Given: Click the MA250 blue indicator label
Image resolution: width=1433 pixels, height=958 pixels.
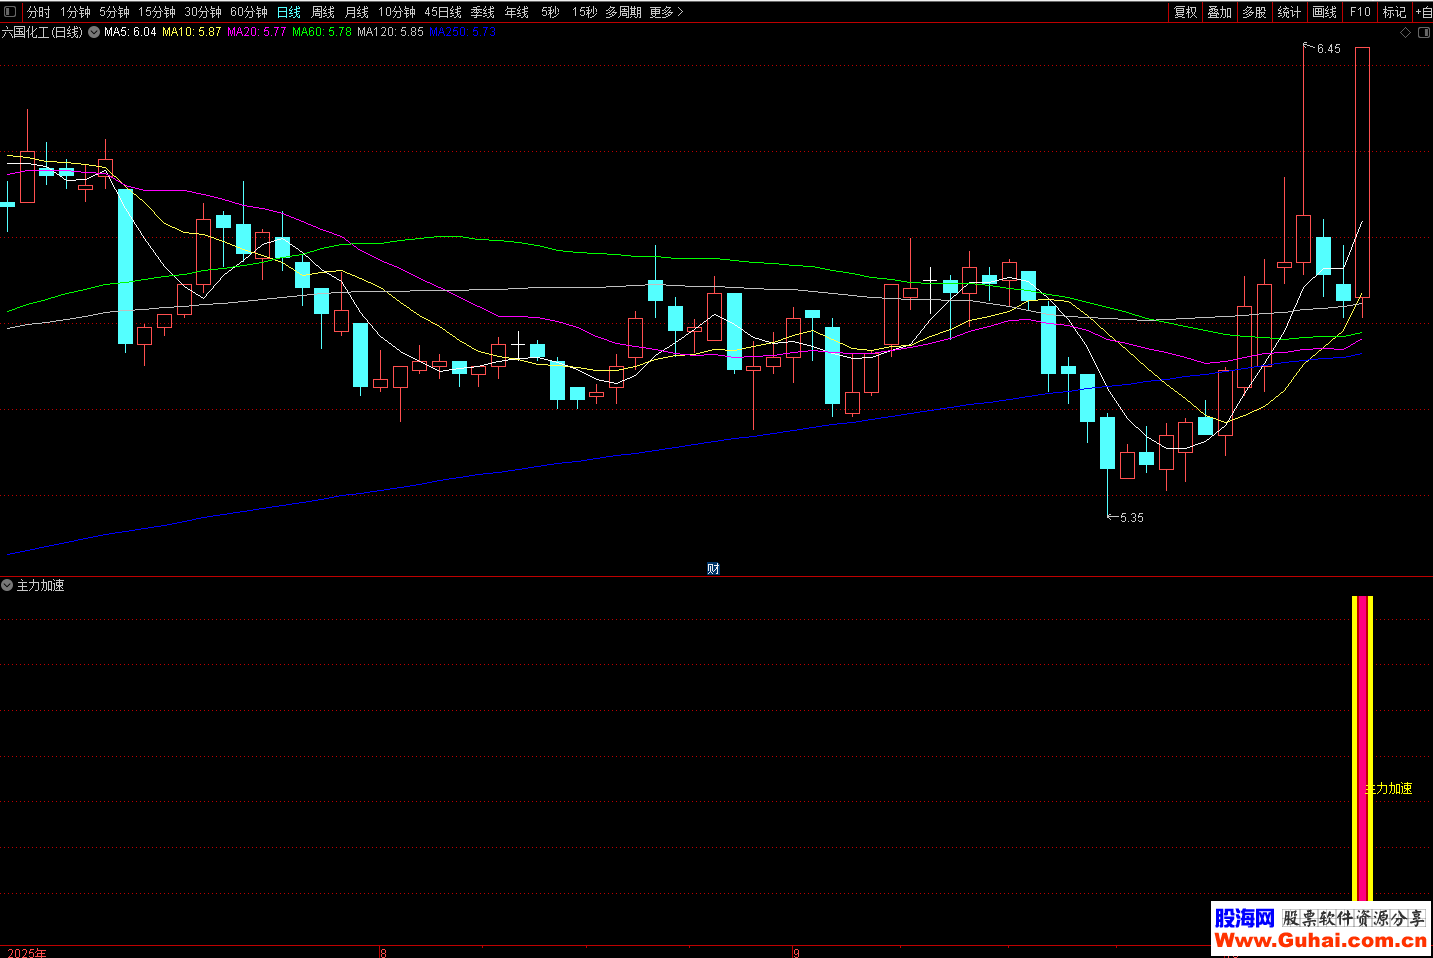Looking at the screenshot, I should (x=462, y=32).
